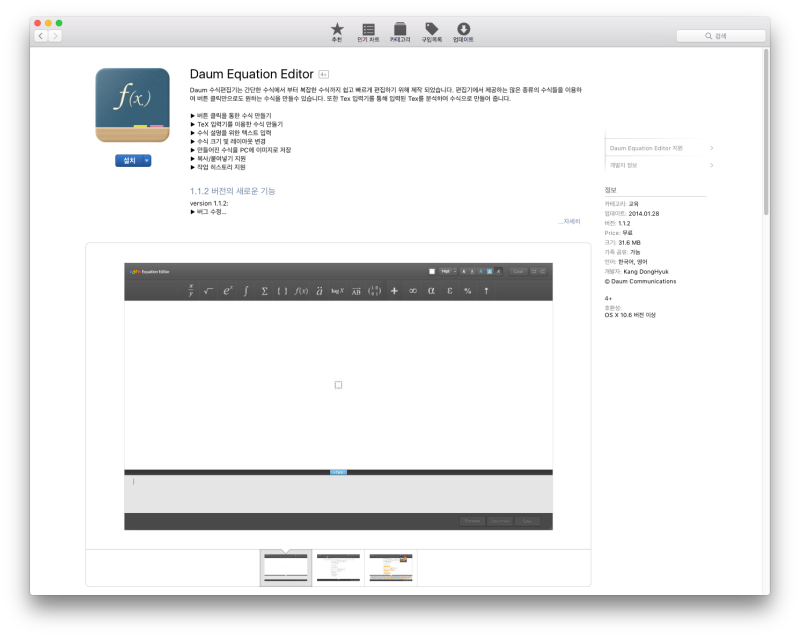Click the alpha Greek letter icon in the preview
This screenshot has width=800, height=638.
(x=431, y=291)
